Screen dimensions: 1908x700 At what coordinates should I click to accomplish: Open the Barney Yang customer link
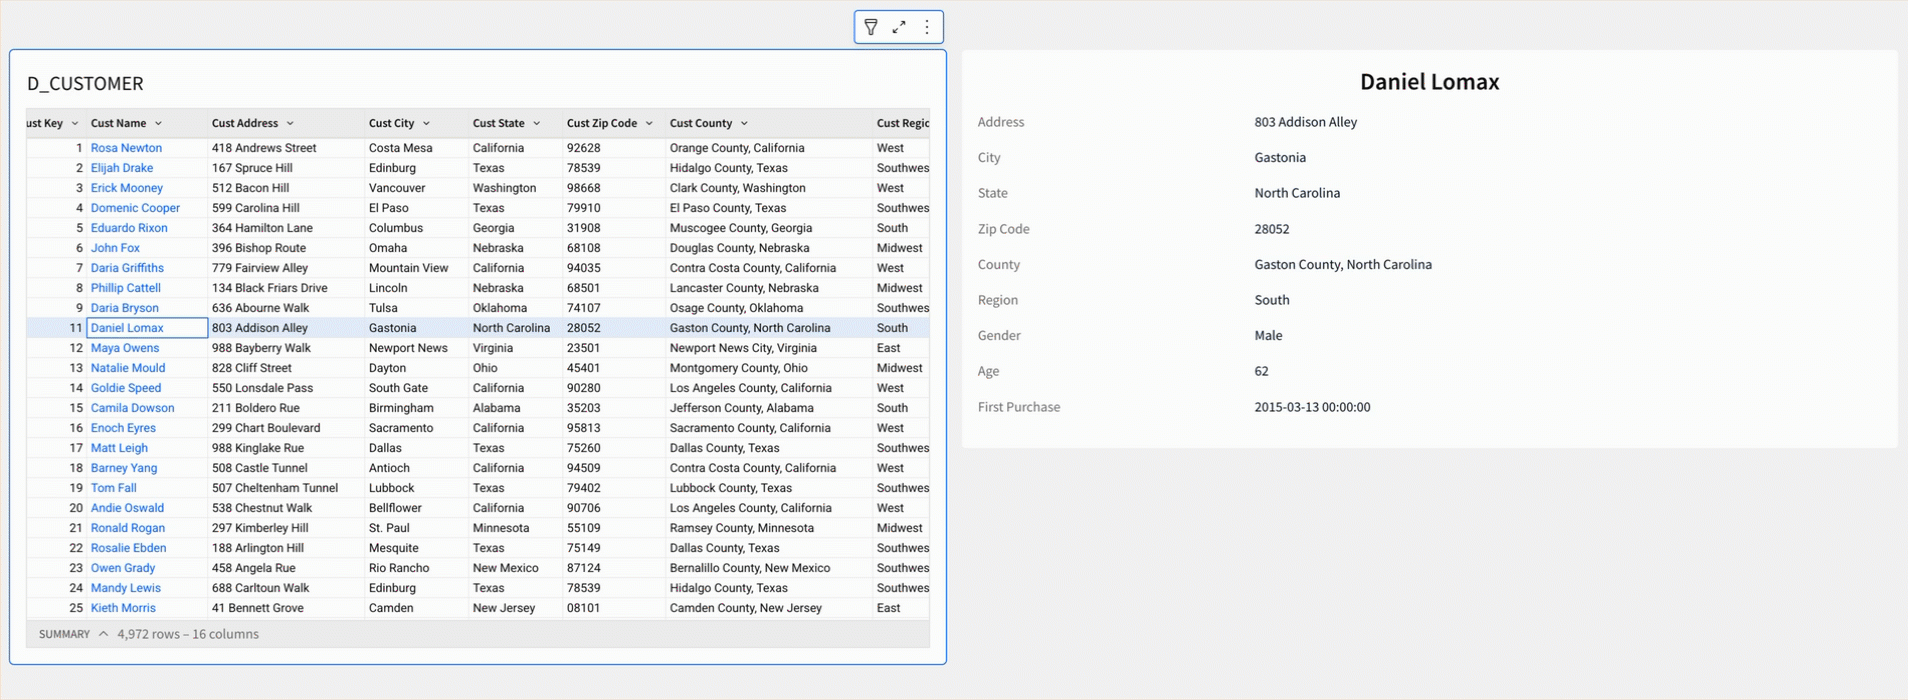point(124,468)
